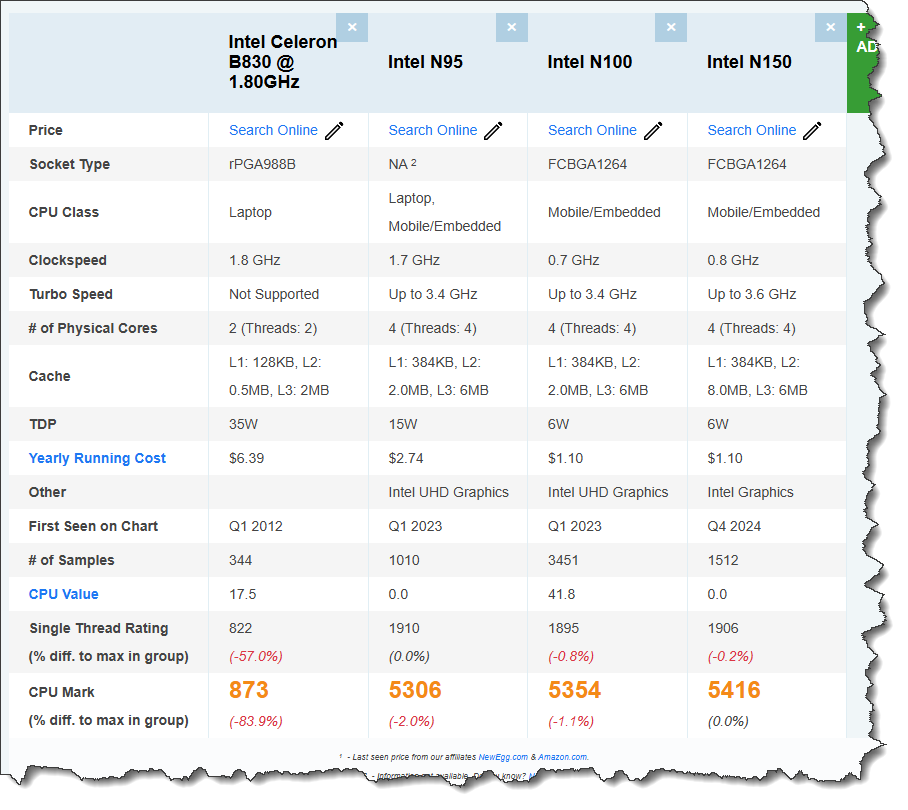Click the 0.8 GHz clockspeed value
The width and height of the screenshot is (908, 810).
point(733,261)
